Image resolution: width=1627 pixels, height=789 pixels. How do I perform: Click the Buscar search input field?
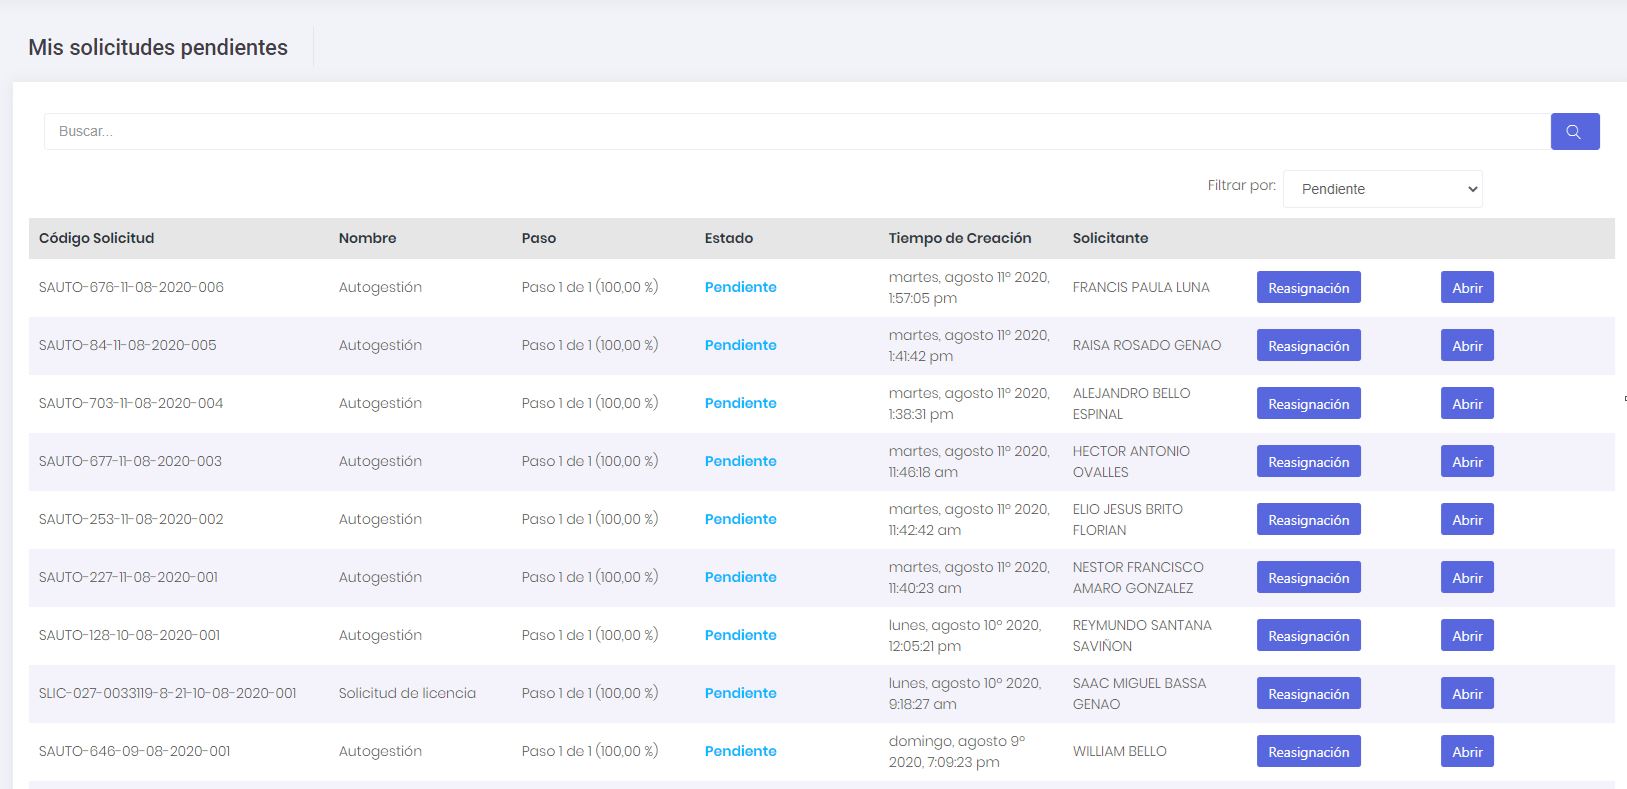tap(796, 132)
